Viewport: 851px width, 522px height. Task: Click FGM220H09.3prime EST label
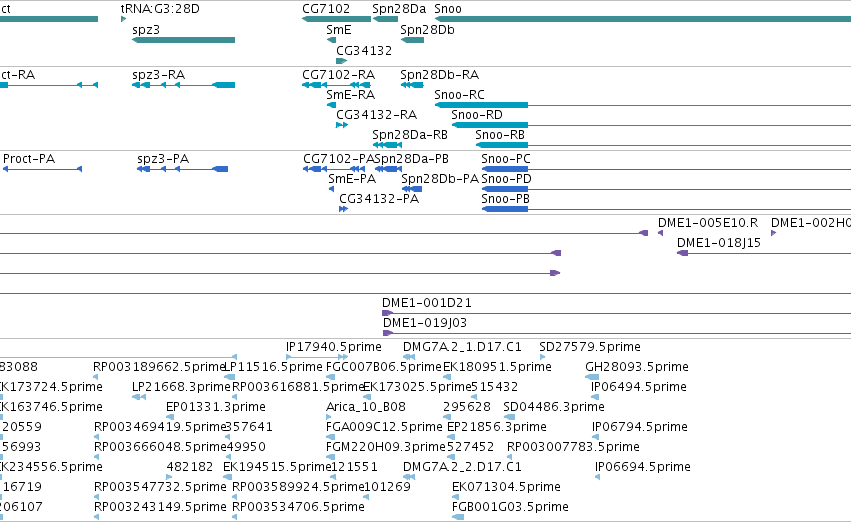coord(385,448)
